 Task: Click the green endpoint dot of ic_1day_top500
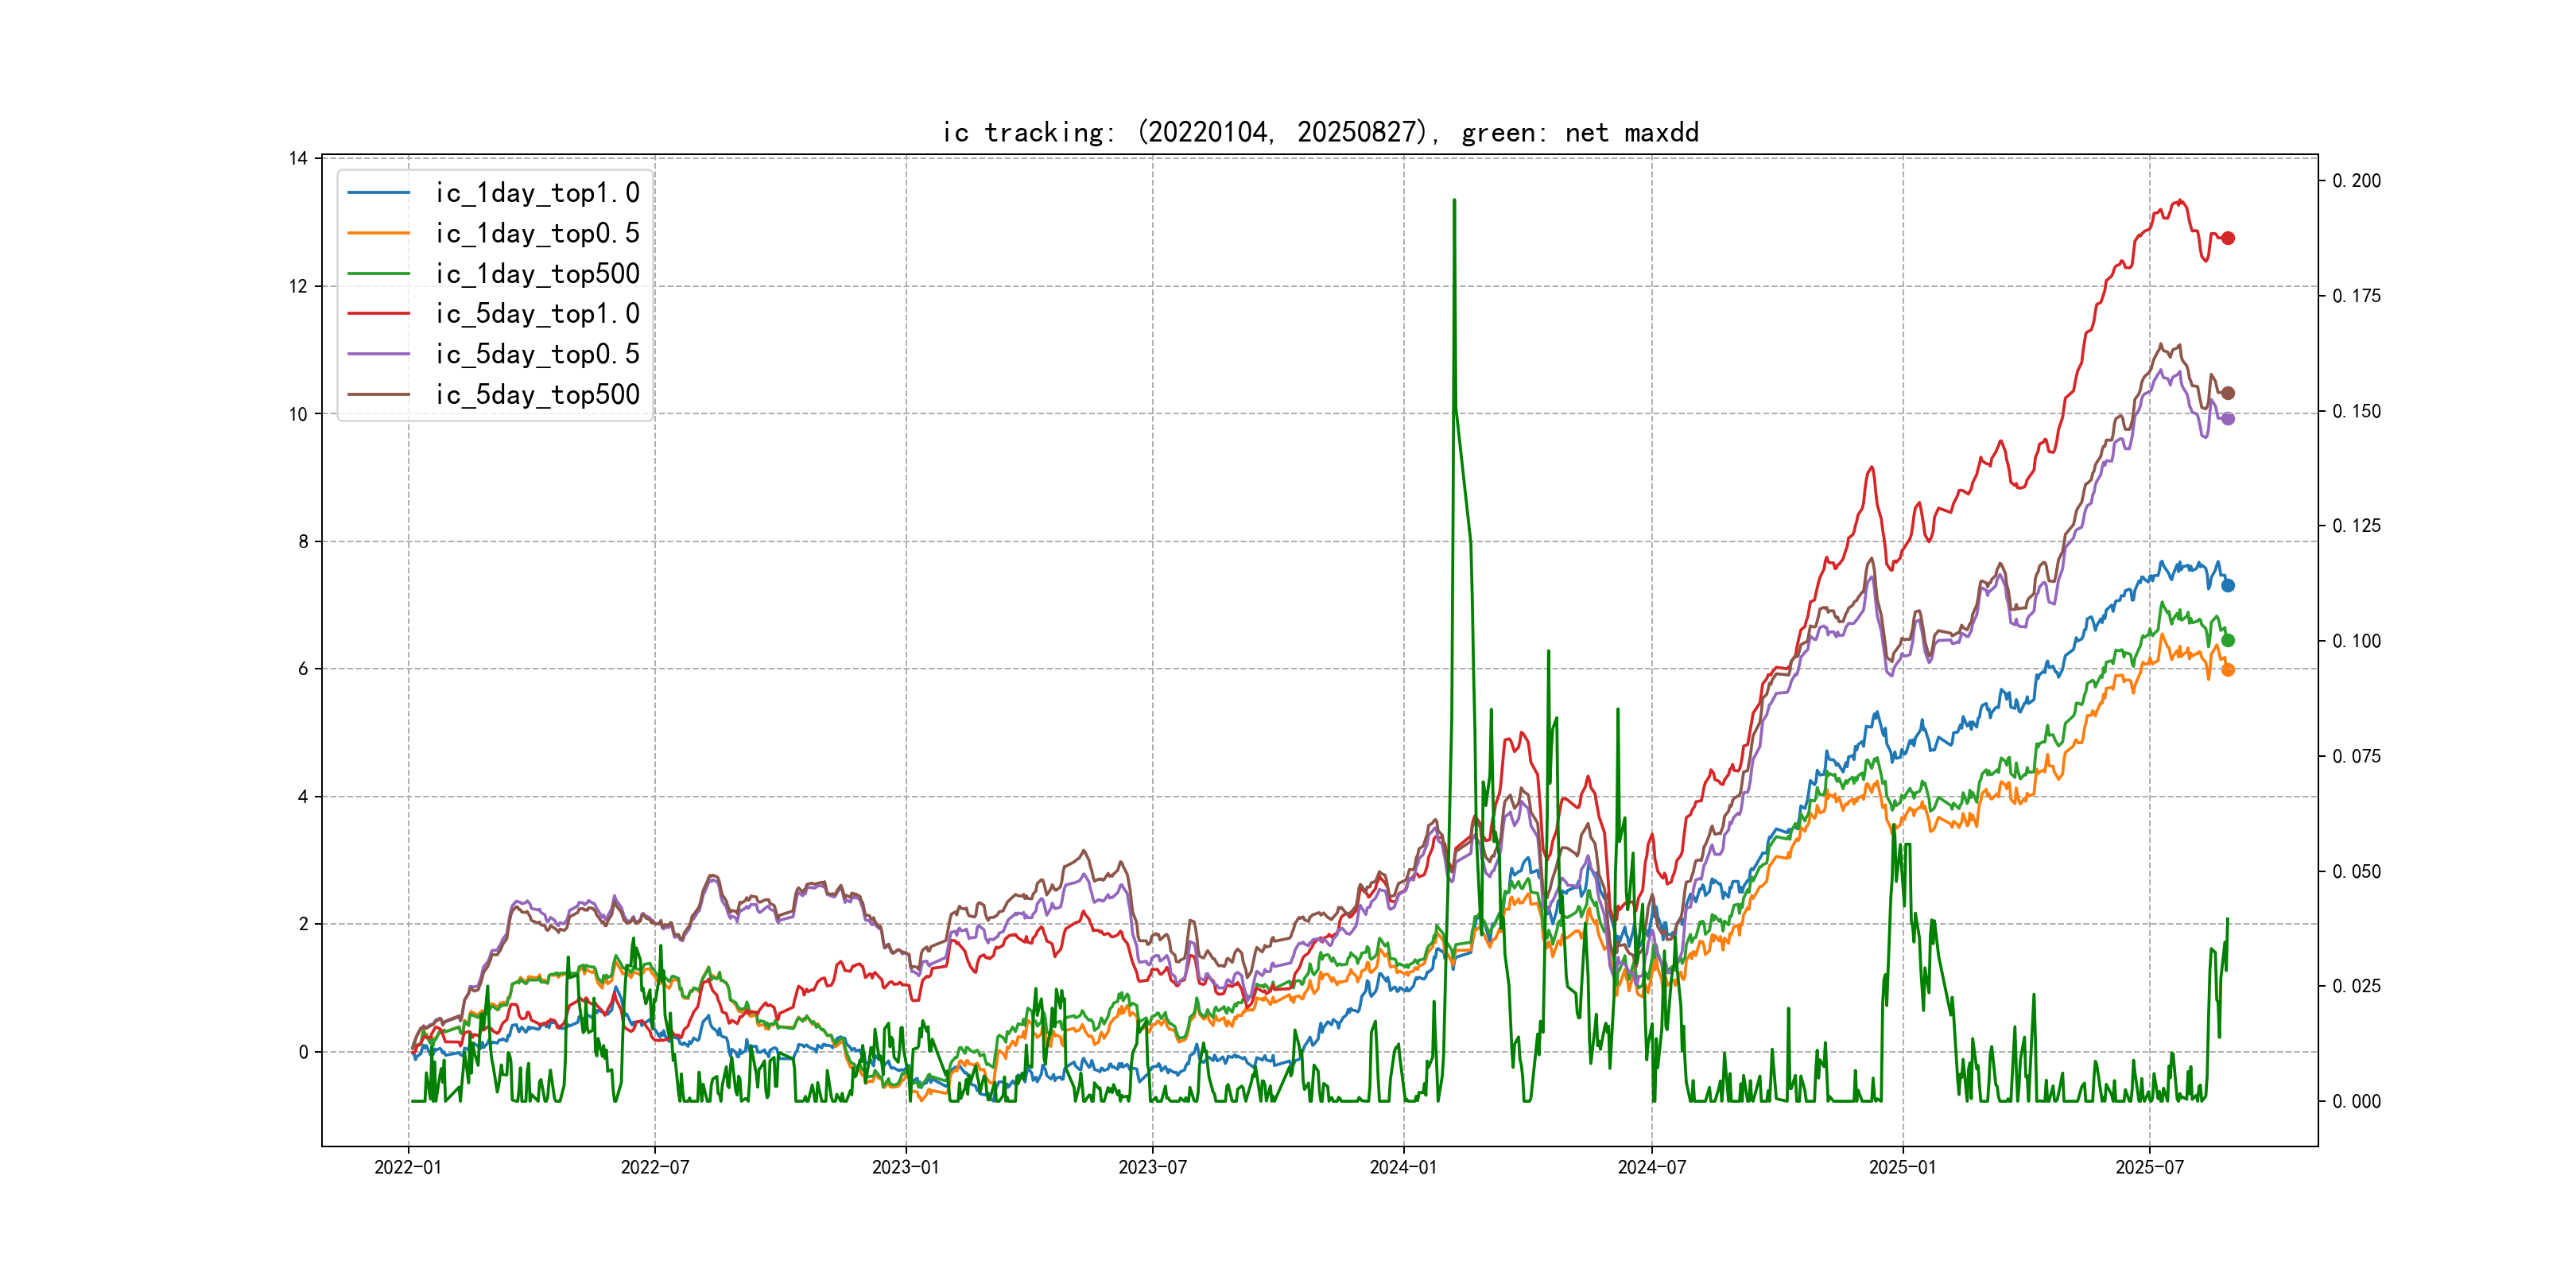click(2227, 641)
